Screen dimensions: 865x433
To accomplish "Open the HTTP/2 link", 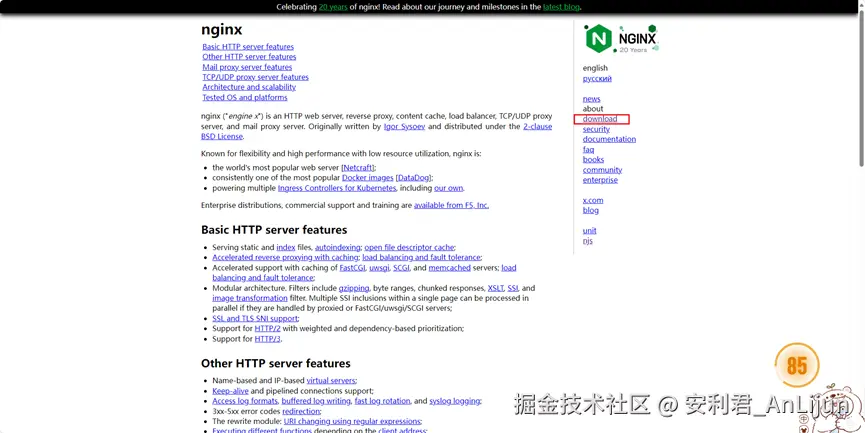I will 268,328.
